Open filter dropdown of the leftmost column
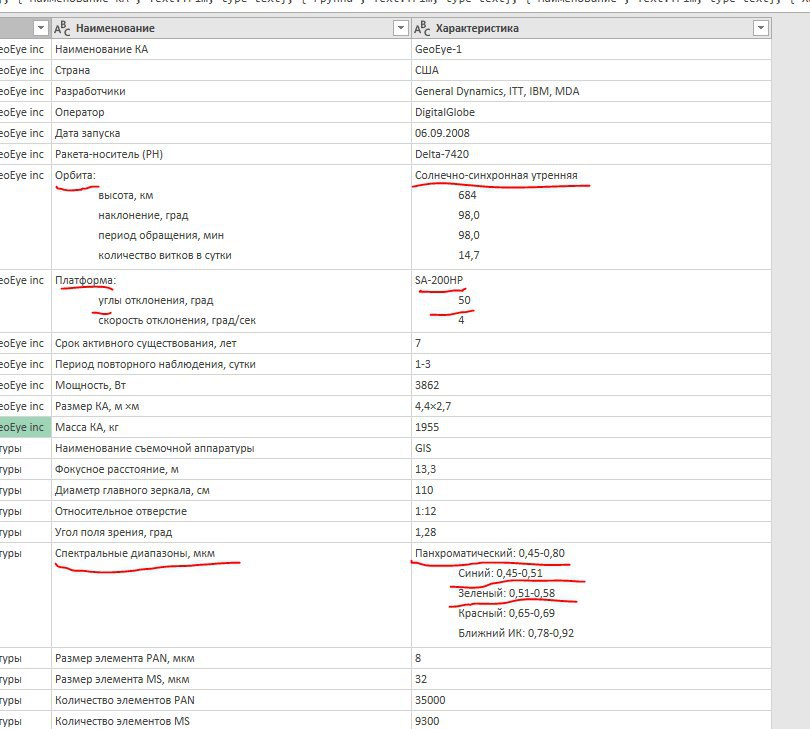The height and width of the screenshot is (729, 810). (x=40, y=28)
